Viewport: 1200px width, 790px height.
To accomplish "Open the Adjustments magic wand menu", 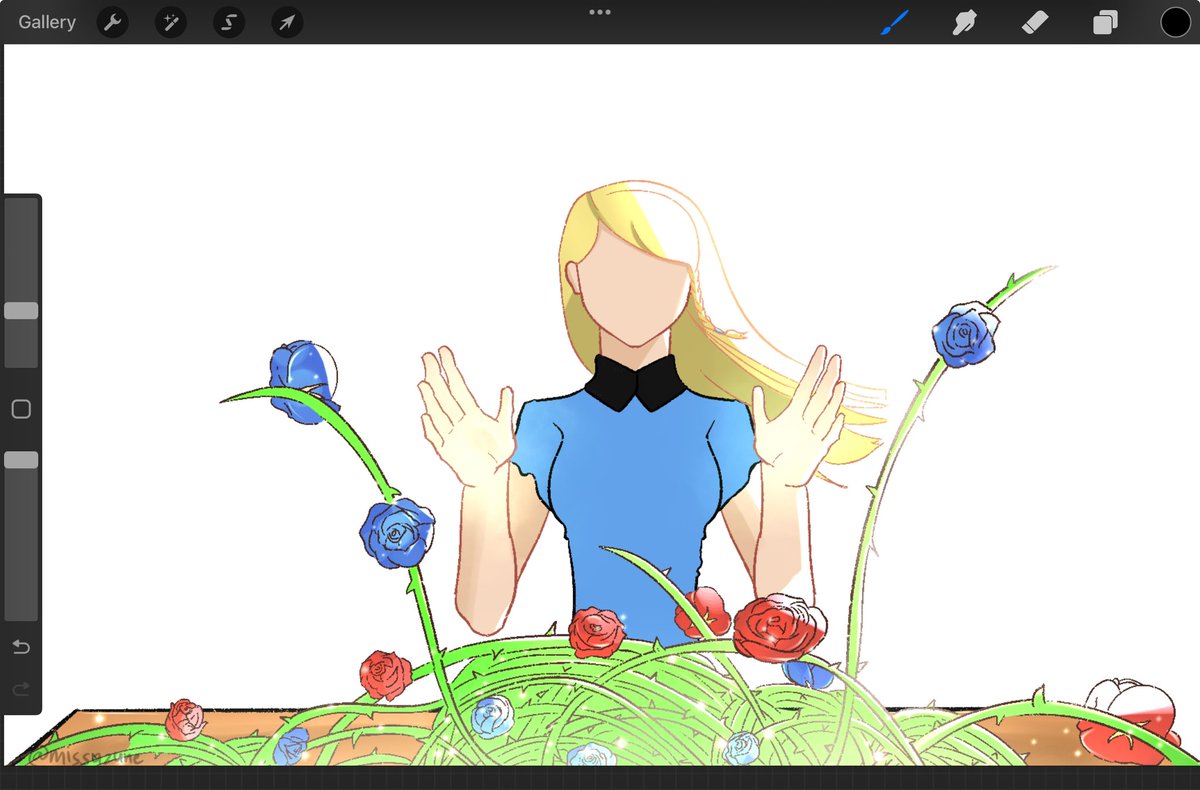I will [170, 22].
